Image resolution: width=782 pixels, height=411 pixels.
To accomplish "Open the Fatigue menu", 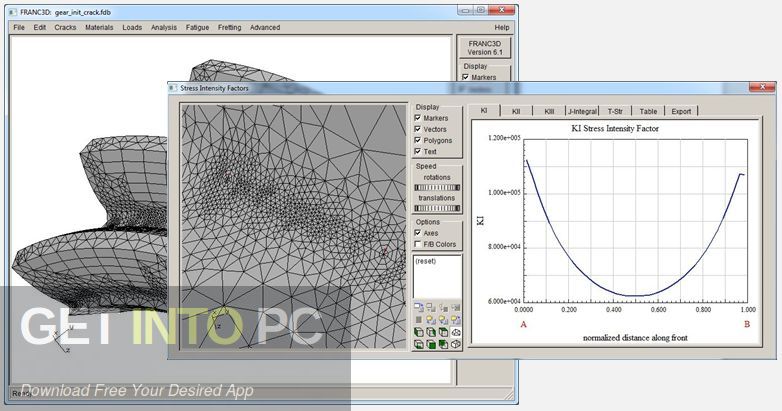I will click(x=197, y=27).
